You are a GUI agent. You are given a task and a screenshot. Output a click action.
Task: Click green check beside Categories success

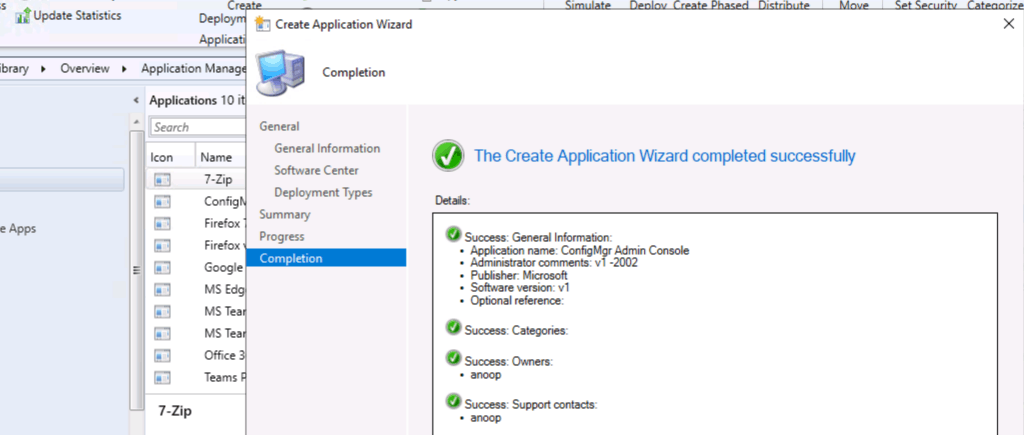tap(453, 327)
